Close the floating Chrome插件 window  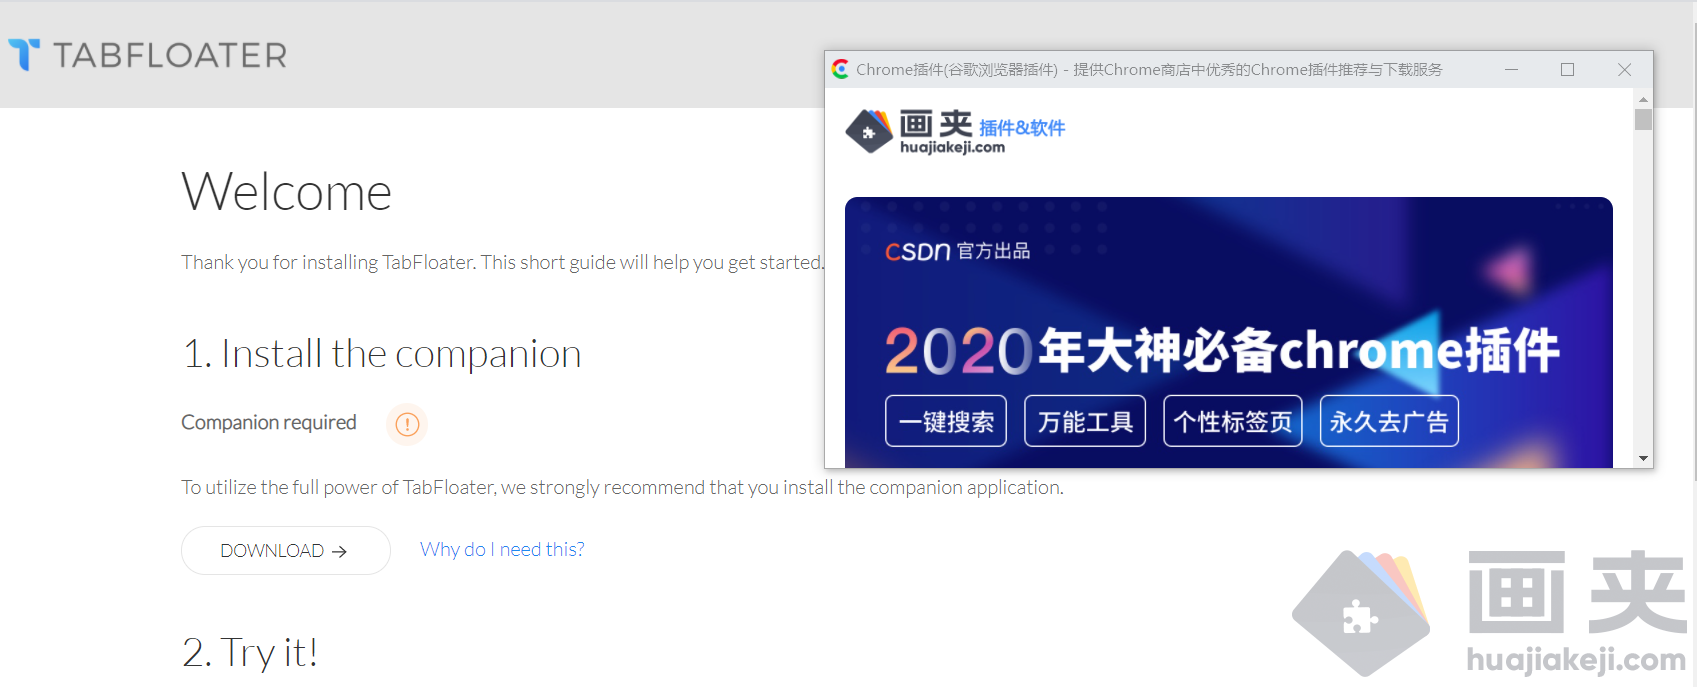1624,69
